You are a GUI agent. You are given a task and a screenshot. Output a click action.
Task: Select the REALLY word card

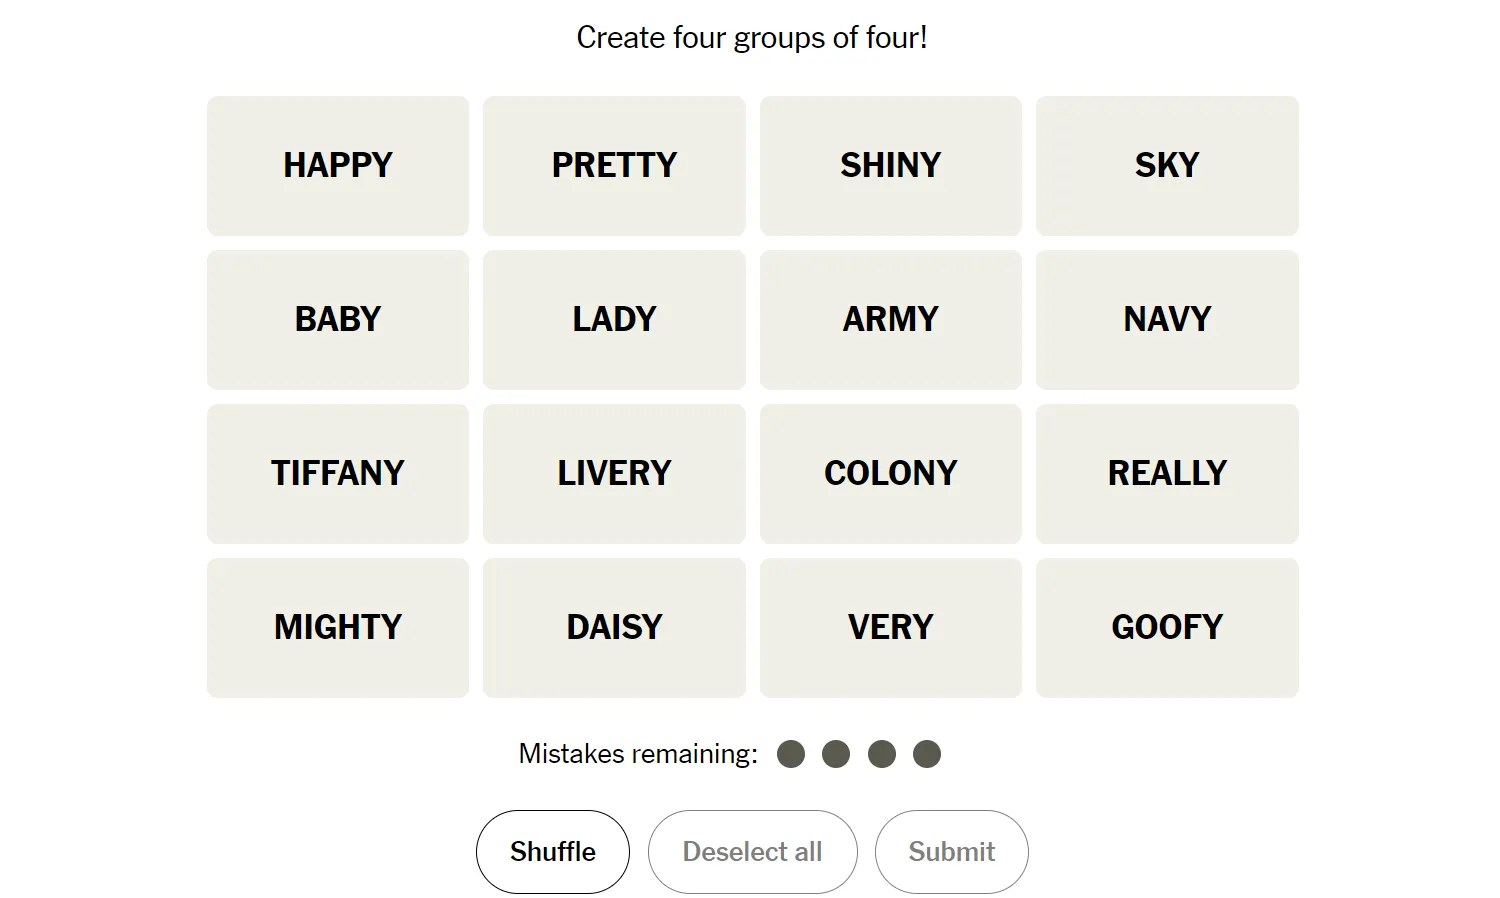coord(1167,474)
